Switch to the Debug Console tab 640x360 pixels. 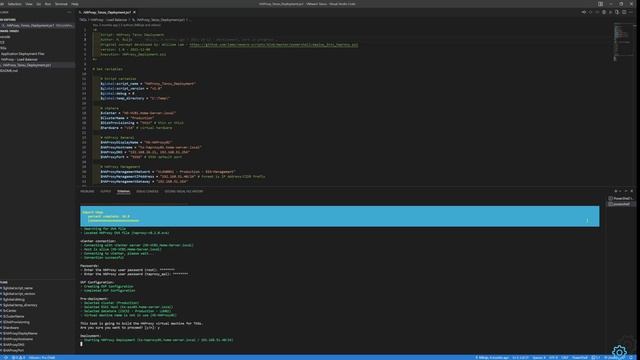point(147,191)
